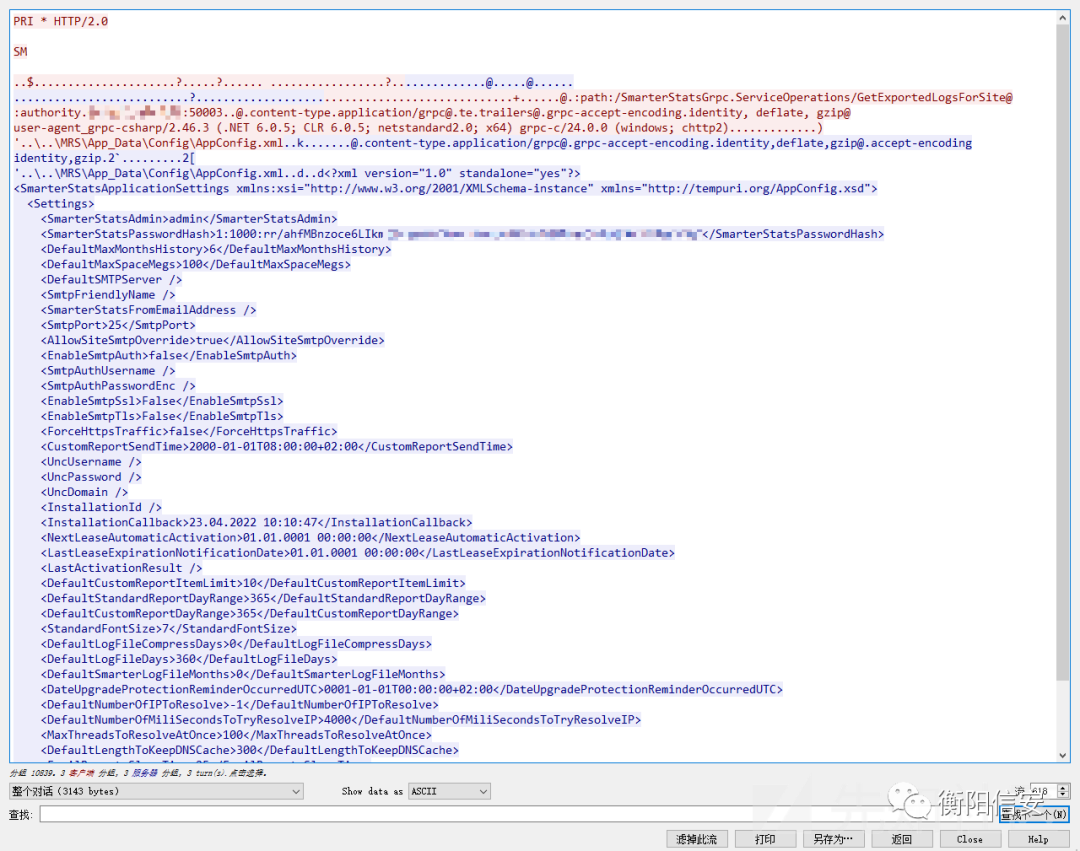Click the DefaultMaxMonthsHistory line

click(x=216, y=249)
